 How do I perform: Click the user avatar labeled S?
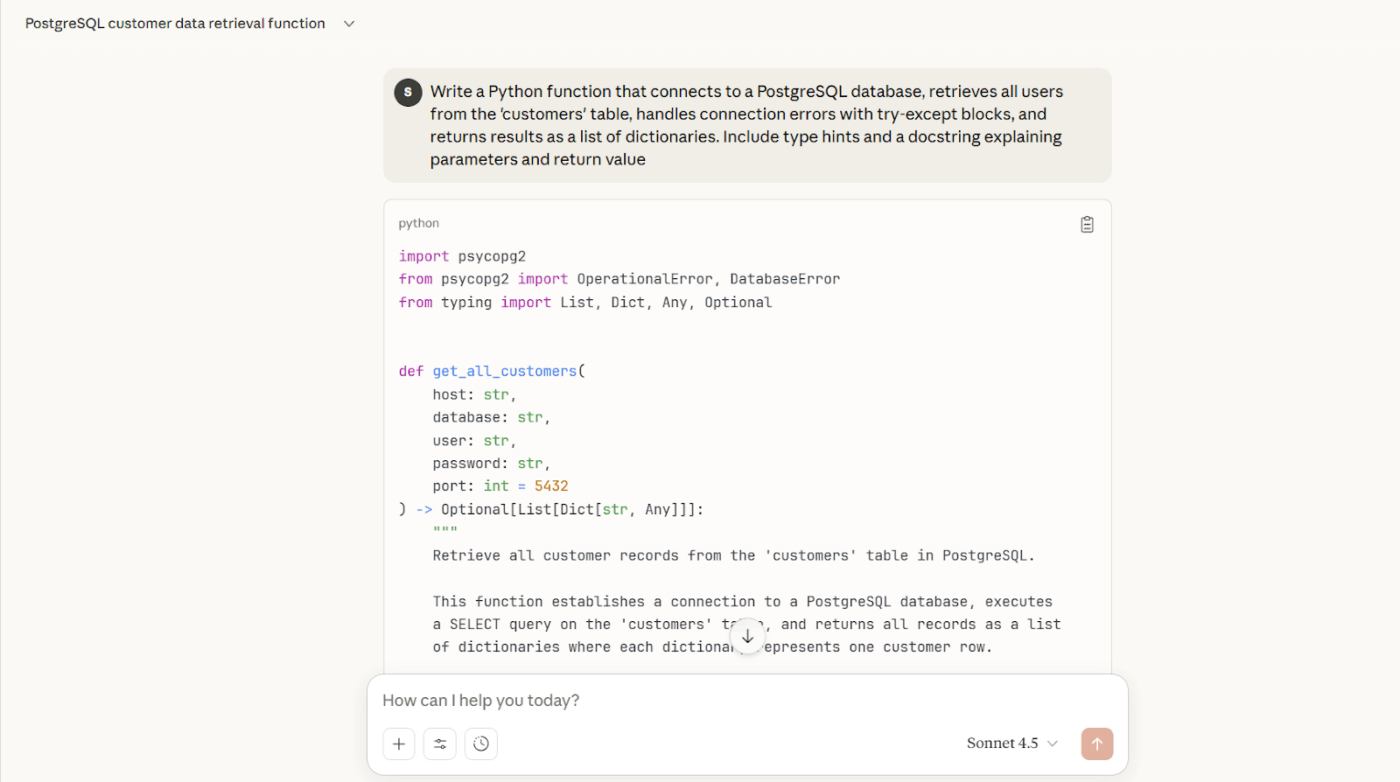[407, 91]
